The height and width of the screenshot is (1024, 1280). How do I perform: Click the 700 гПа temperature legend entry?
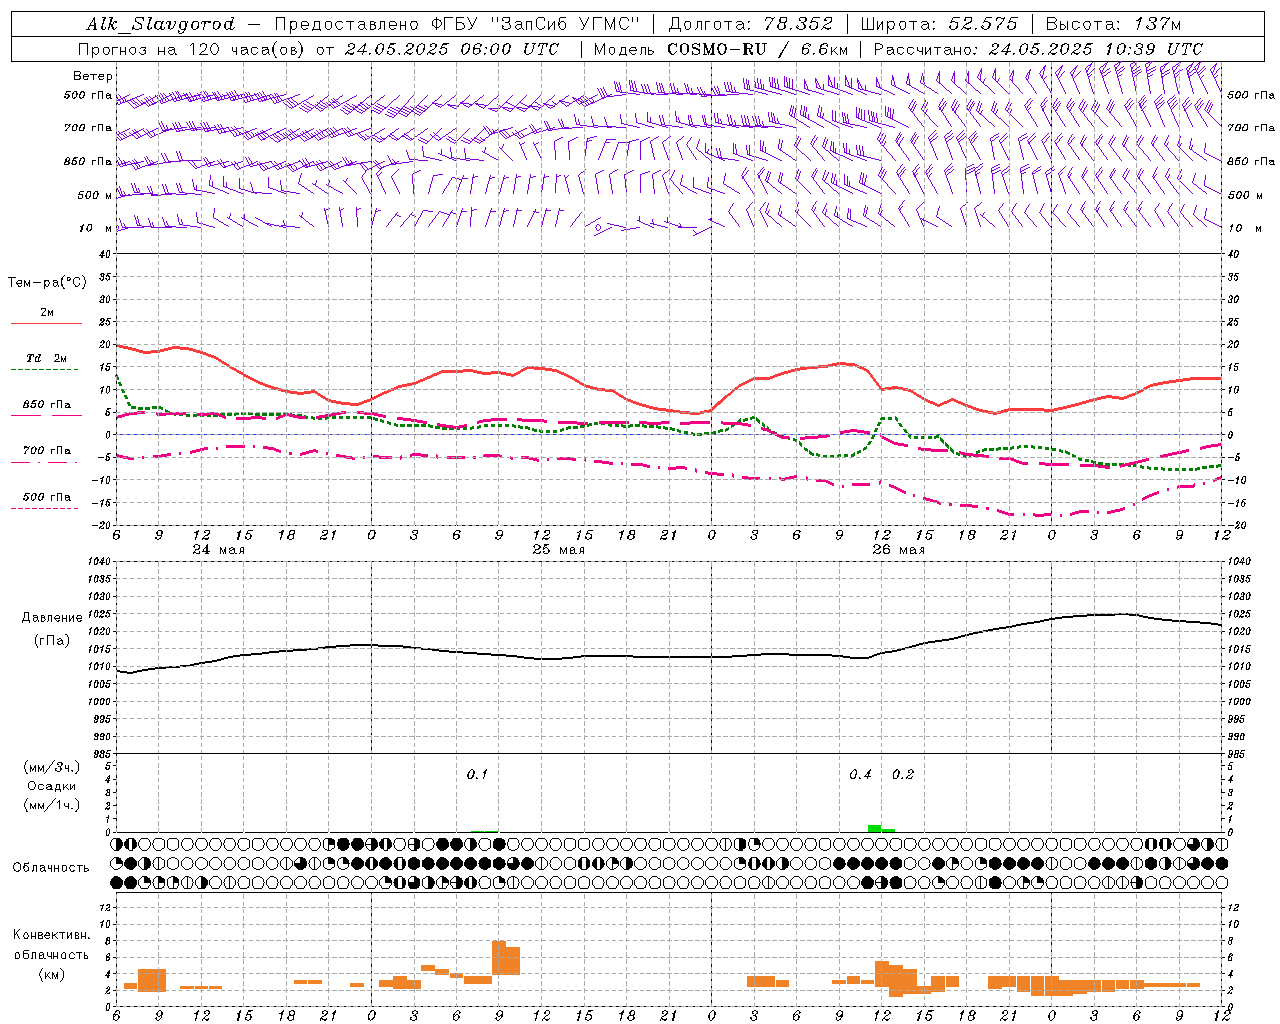click(x=46, y=450)
